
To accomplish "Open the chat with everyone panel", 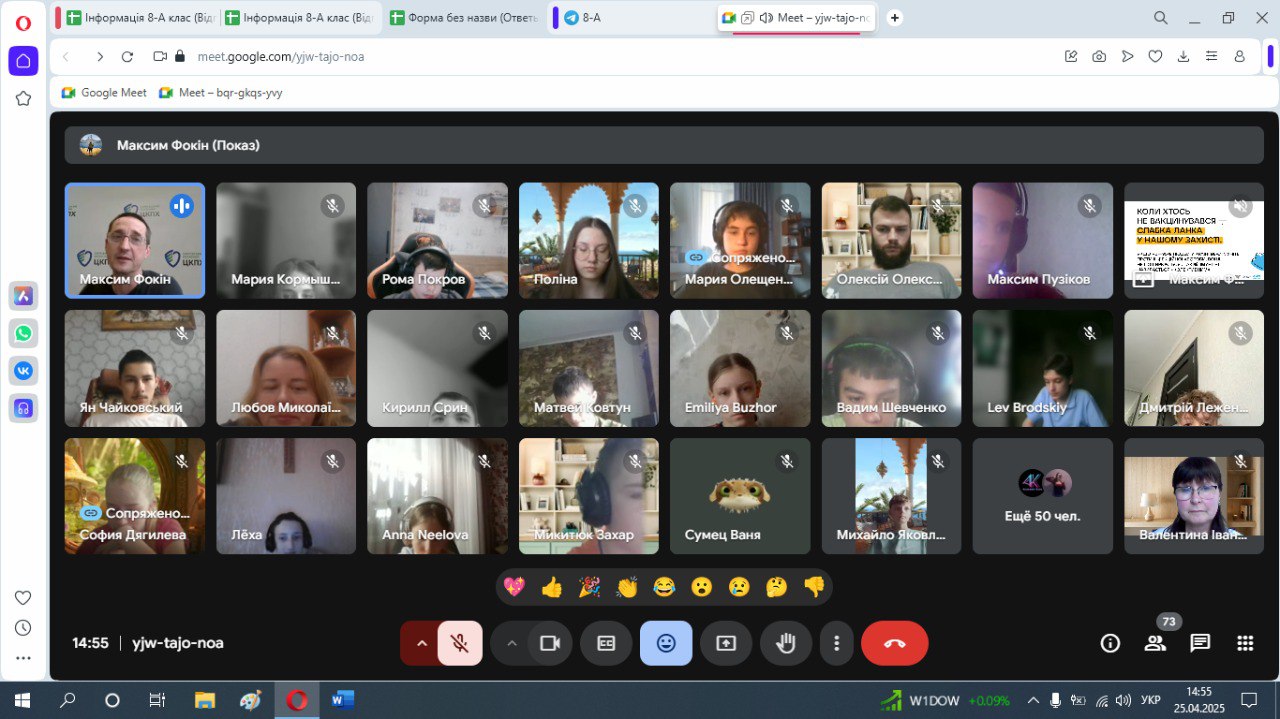I will pyautogui.click(x=1200, y=643).
